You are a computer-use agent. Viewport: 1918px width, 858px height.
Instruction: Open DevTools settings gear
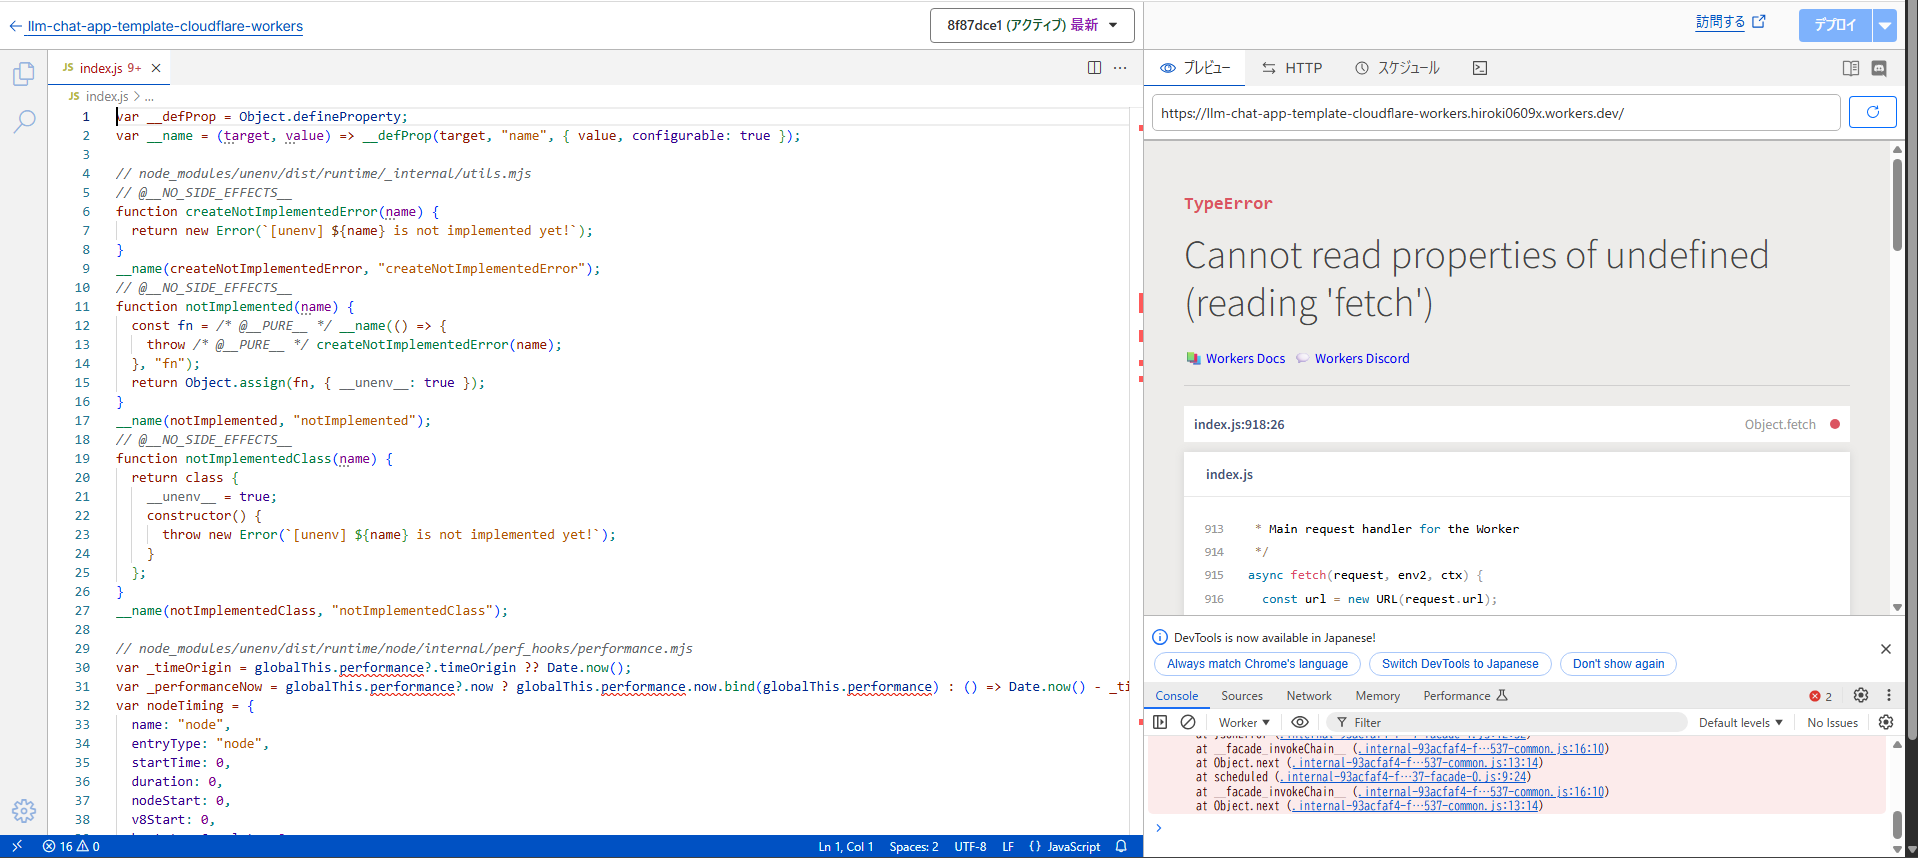(1860, 695)
